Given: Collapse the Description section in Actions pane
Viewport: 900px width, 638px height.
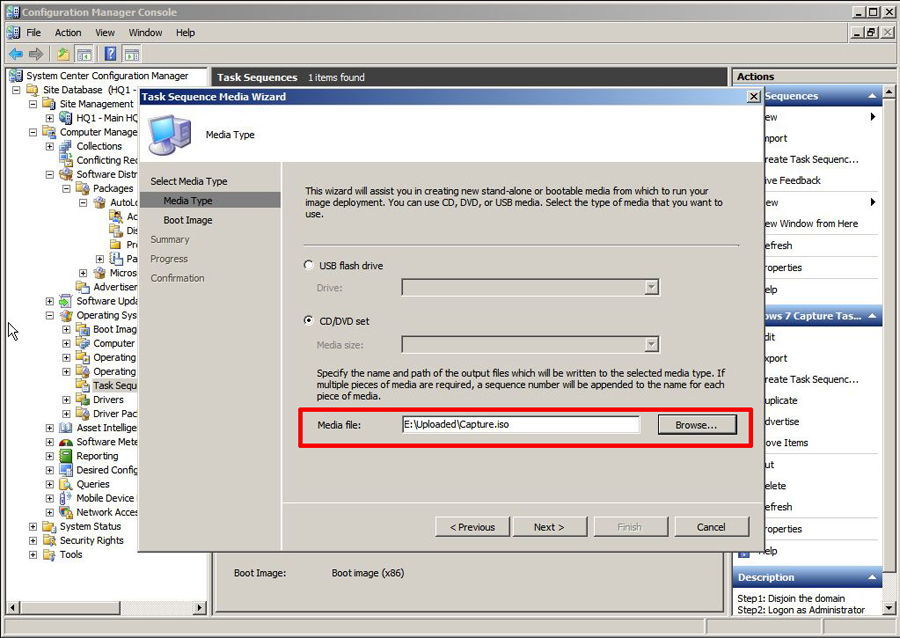Looking at the screenshot, I should pos(872,577).
